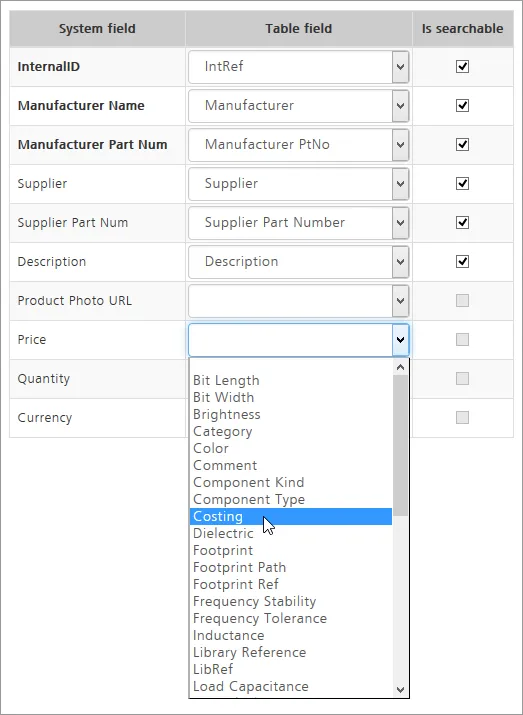Select Costing from the dropdown list

[x=291, y=516]
